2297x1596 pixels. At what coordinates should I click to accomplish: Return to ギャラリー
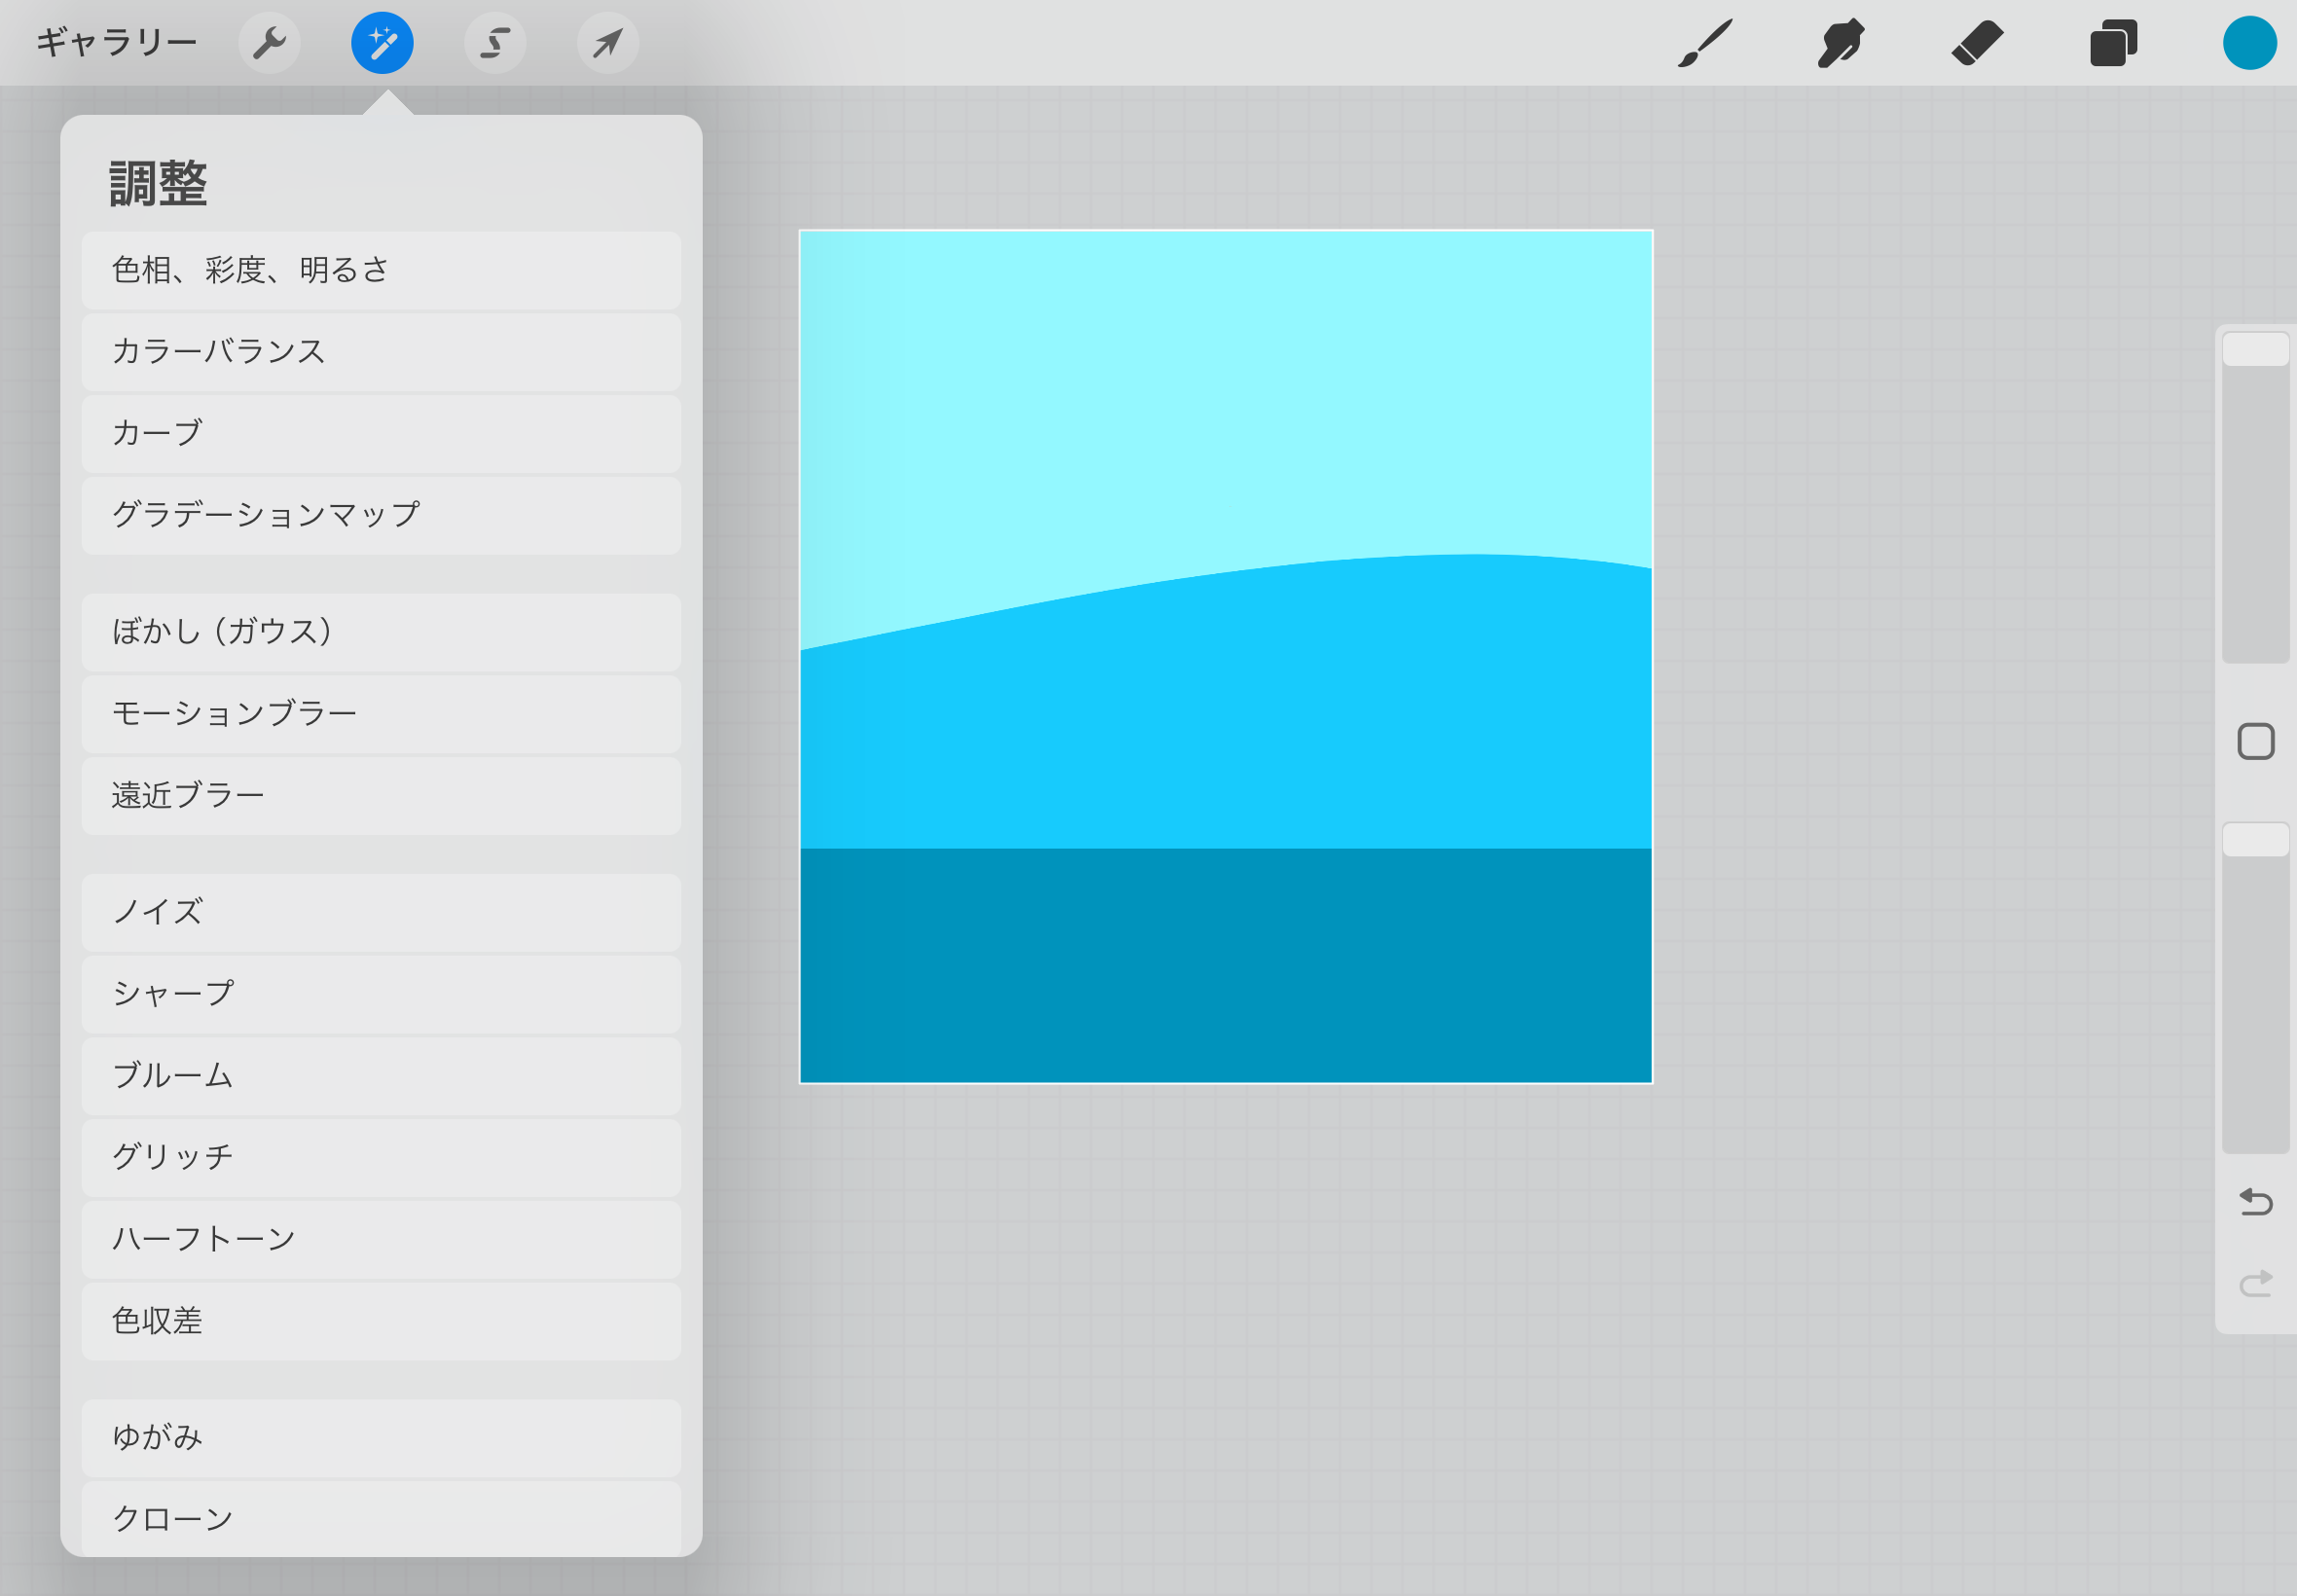(x=116, y=43)
